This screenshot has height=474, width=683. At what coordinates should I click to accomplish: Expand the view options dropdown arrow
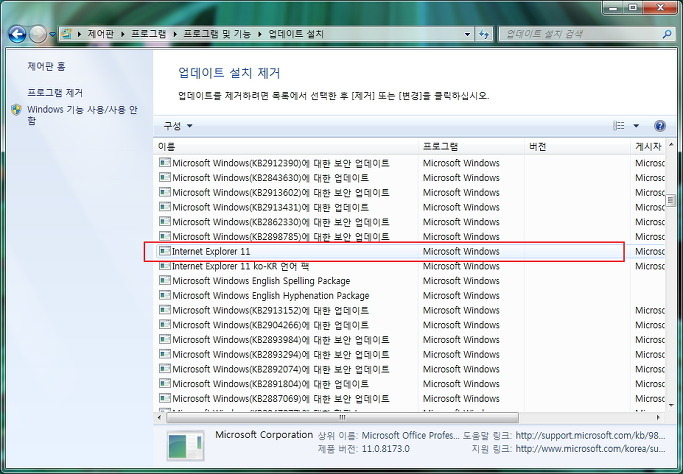(x=636, y=126)
